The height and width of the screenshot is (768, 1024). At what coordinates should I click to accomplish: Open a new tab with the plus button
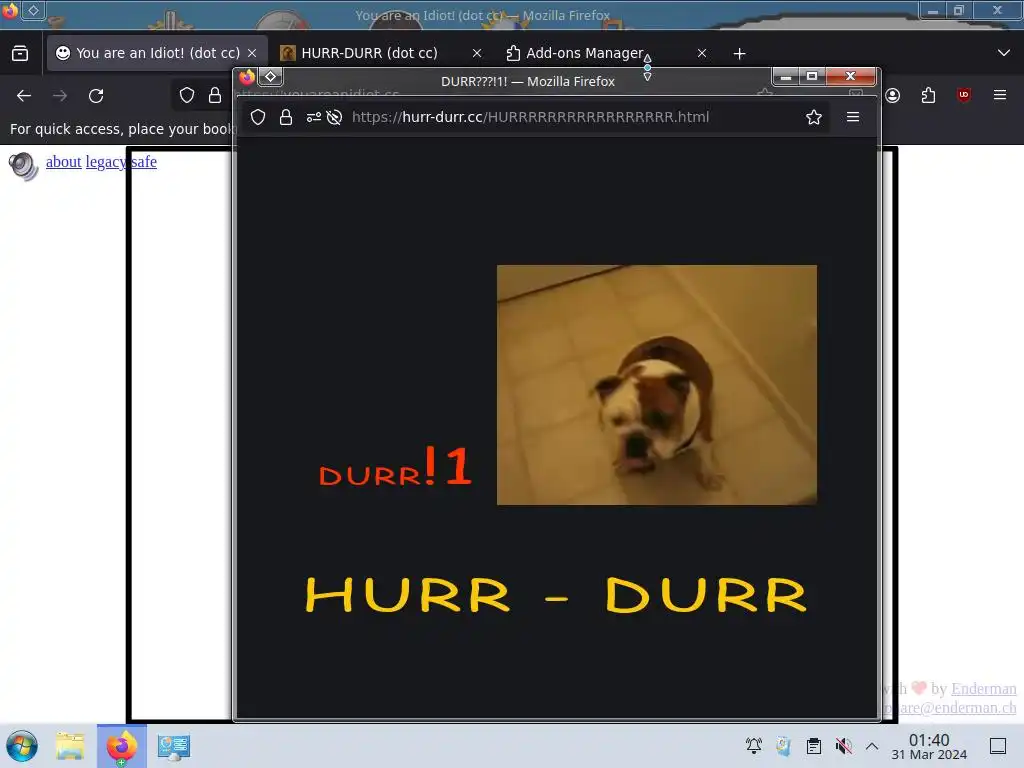(739, 53)
